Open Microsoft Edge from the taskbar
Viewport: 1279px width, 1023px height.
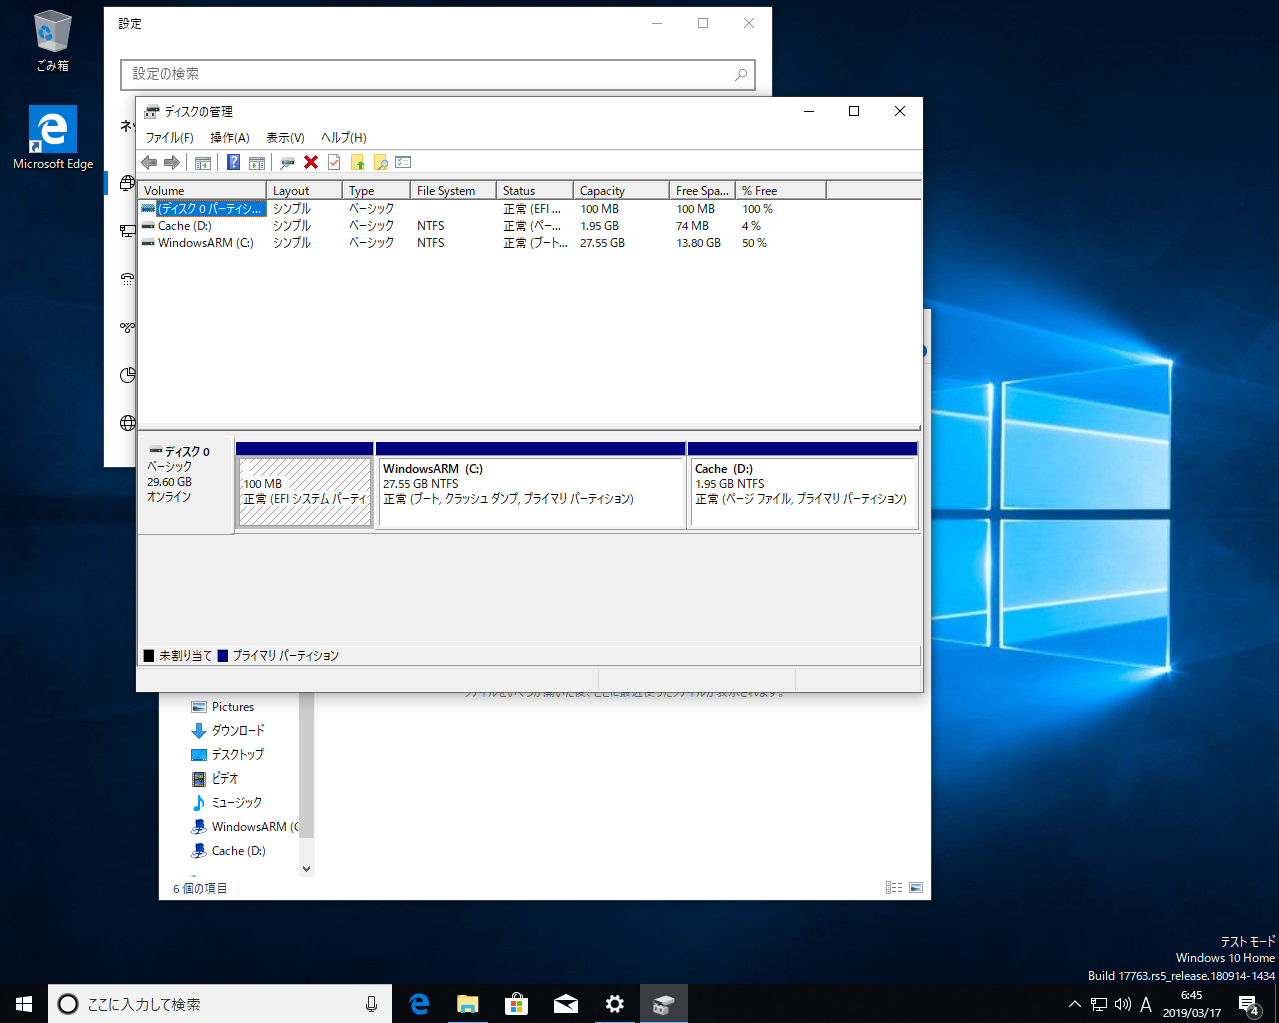coord(420,1004)
